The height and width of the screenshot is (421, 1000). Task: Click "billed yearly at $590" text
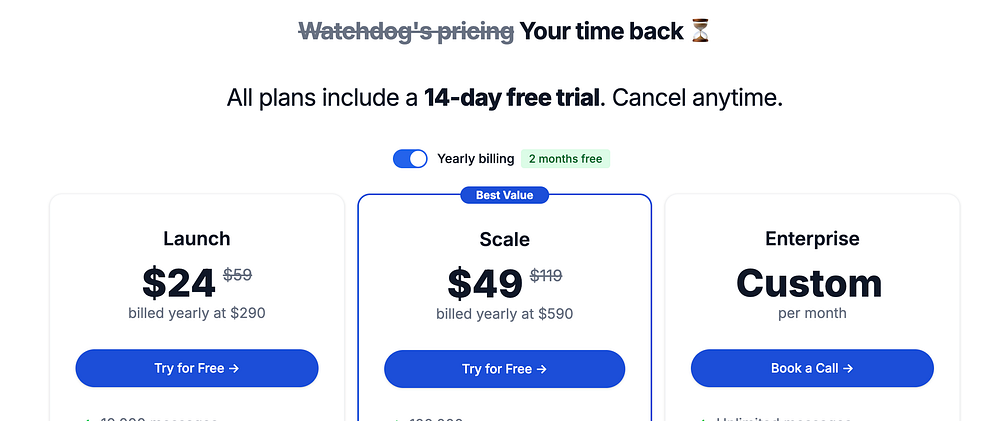pyautogui.click(x=504, y=314)
